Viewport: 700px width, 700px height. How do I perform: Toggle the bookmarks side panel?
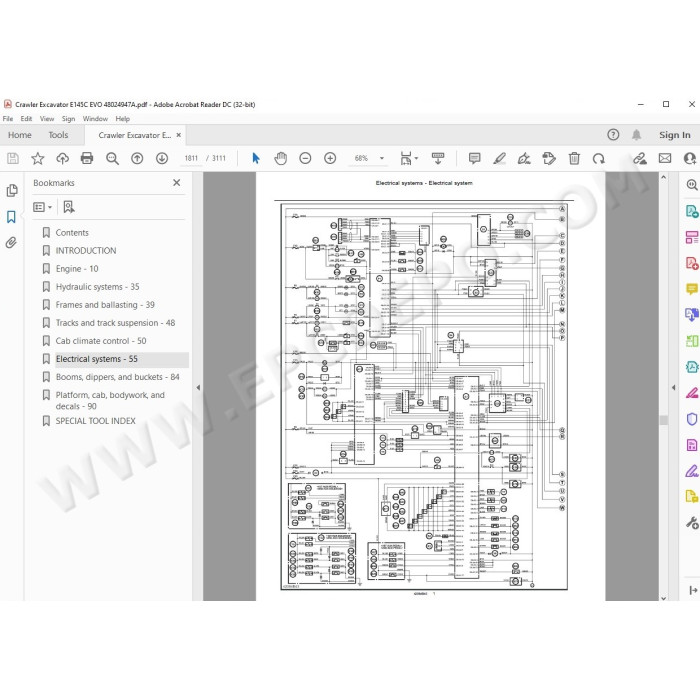point(12,217)
